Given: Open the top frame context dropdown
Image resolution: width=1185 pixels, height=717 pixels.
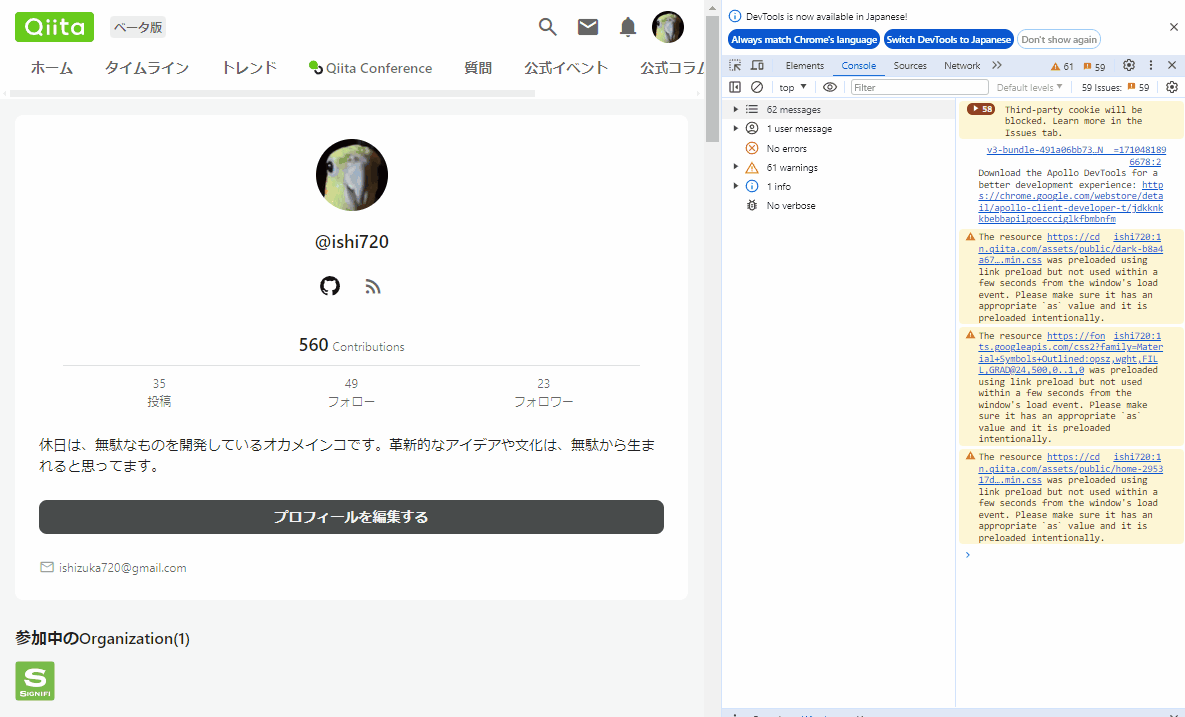Looking at the screenshot, I should pos(793,87).
